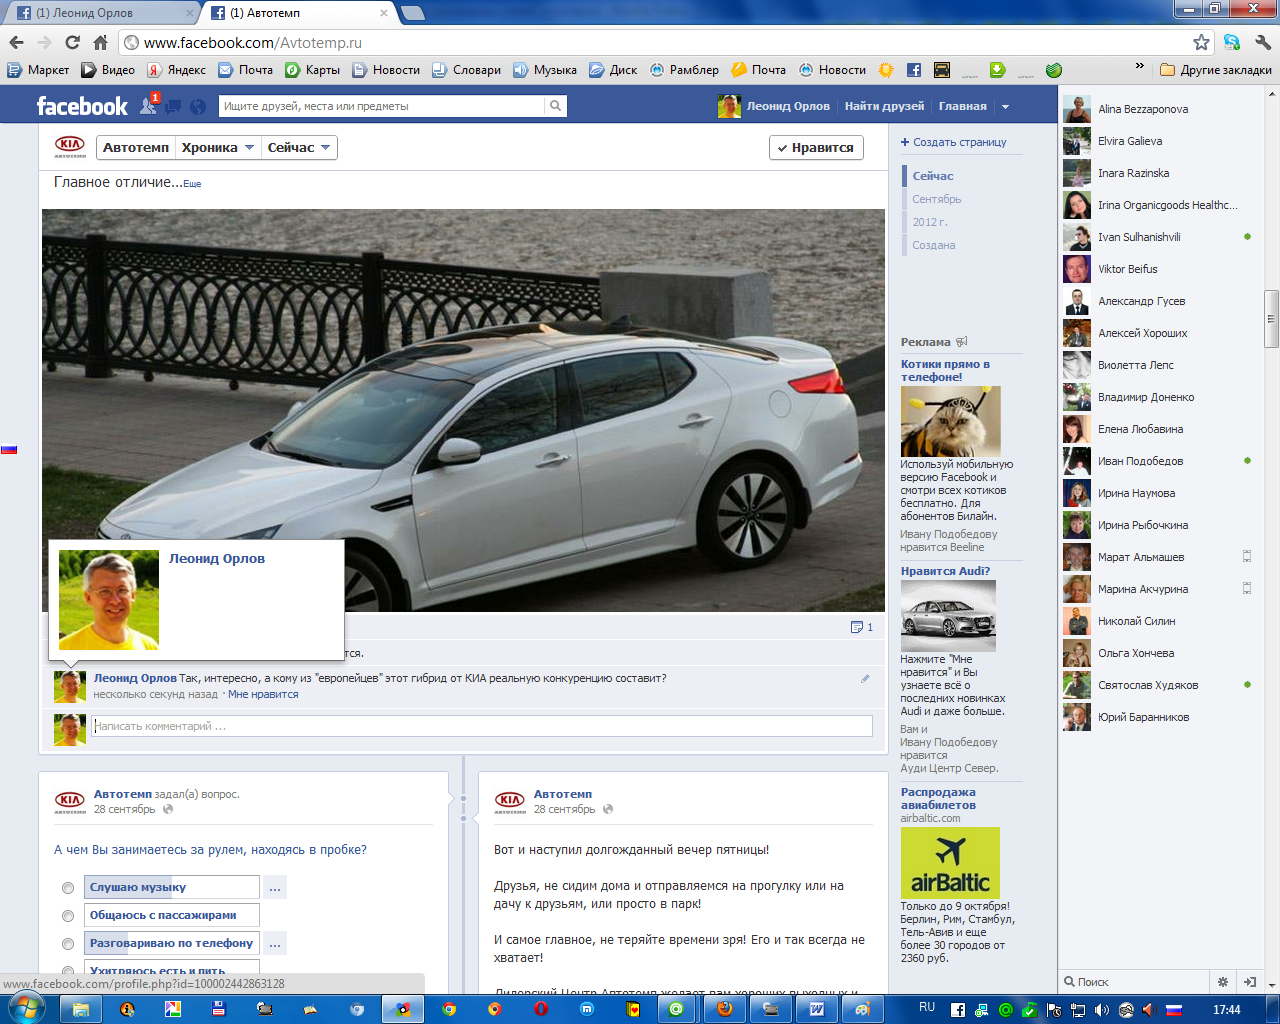Click search magnifier button in Facebook bar
This screenshot has height=1024, width=1280.
coord(555,106)
